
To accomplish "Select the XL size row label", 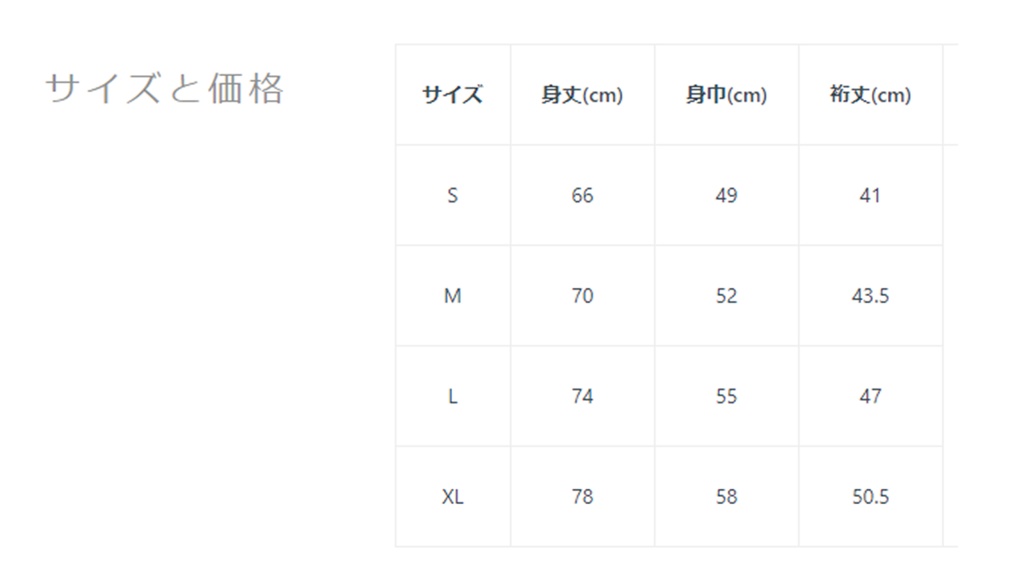I will click(x=452, y=497).
